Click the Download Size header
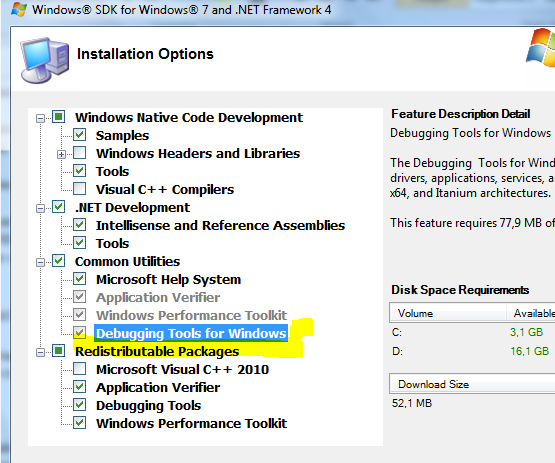The height and width of the screenshot is (463, 555). tap(472, 384)
